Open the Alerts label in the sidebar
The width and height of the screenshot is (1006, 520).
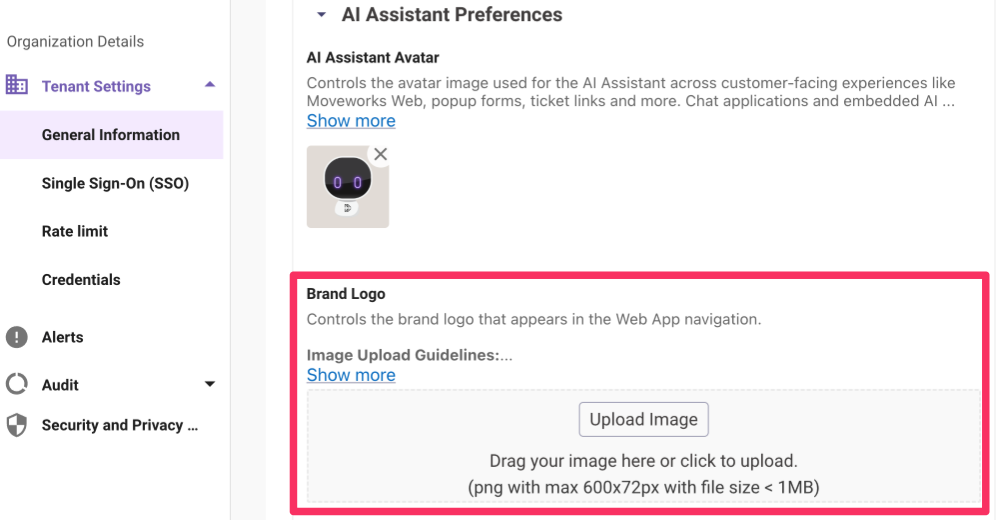[62, 337]
